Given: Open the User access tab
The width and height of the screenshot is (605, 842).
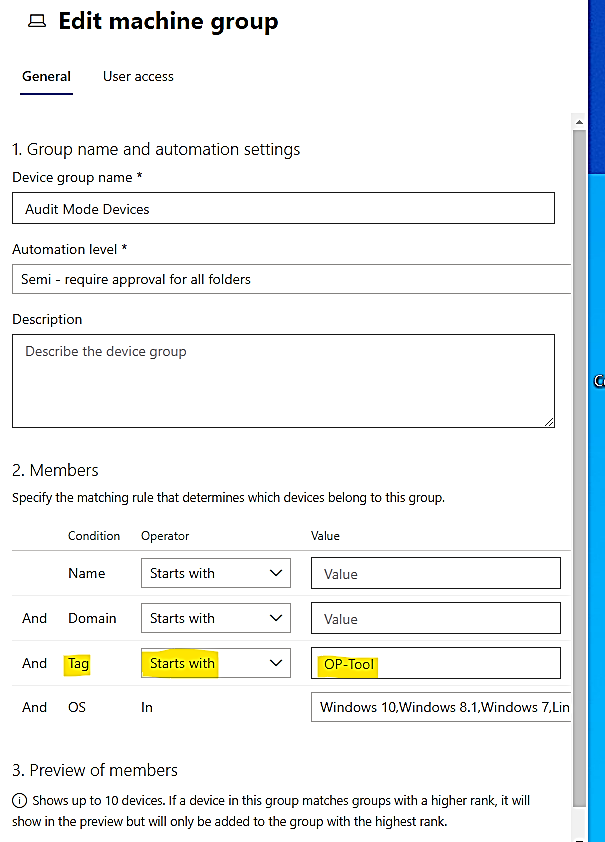Looking at the screenshot, I should [138, 76].
